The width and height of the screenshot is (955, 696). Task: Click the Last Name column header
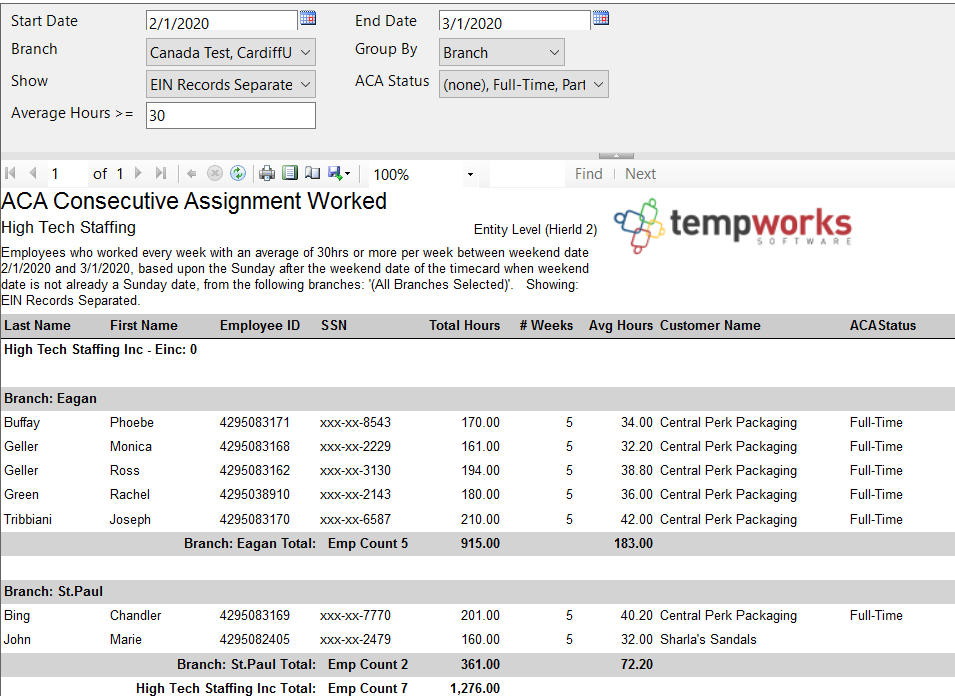click(37, 326)
